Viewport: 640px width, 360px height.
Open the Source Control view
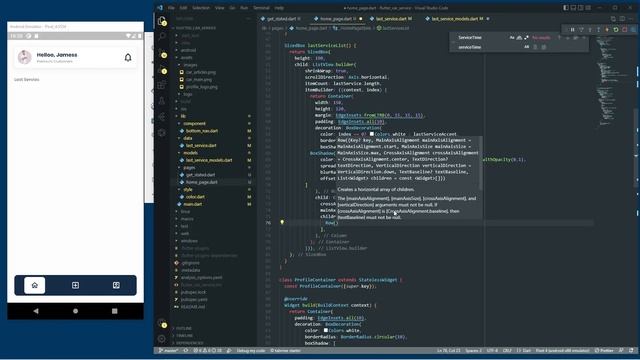click(162, 53)
